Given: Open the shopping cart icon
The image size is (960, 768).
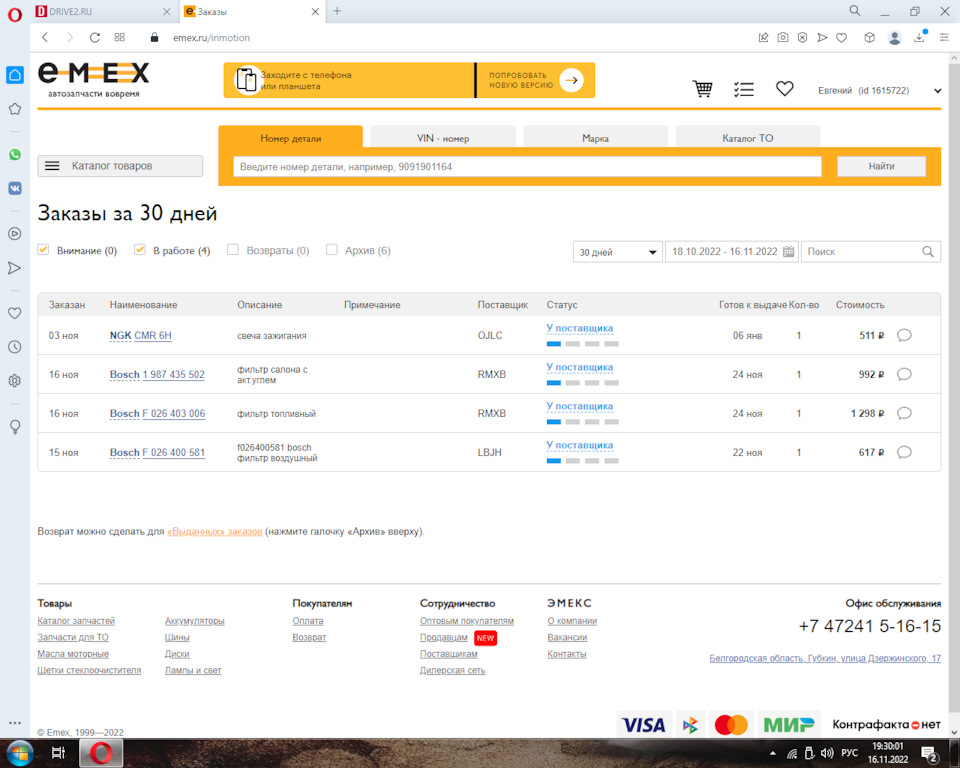Looking at the screenshot, I should pyautogui.click(x=702, y=89).
